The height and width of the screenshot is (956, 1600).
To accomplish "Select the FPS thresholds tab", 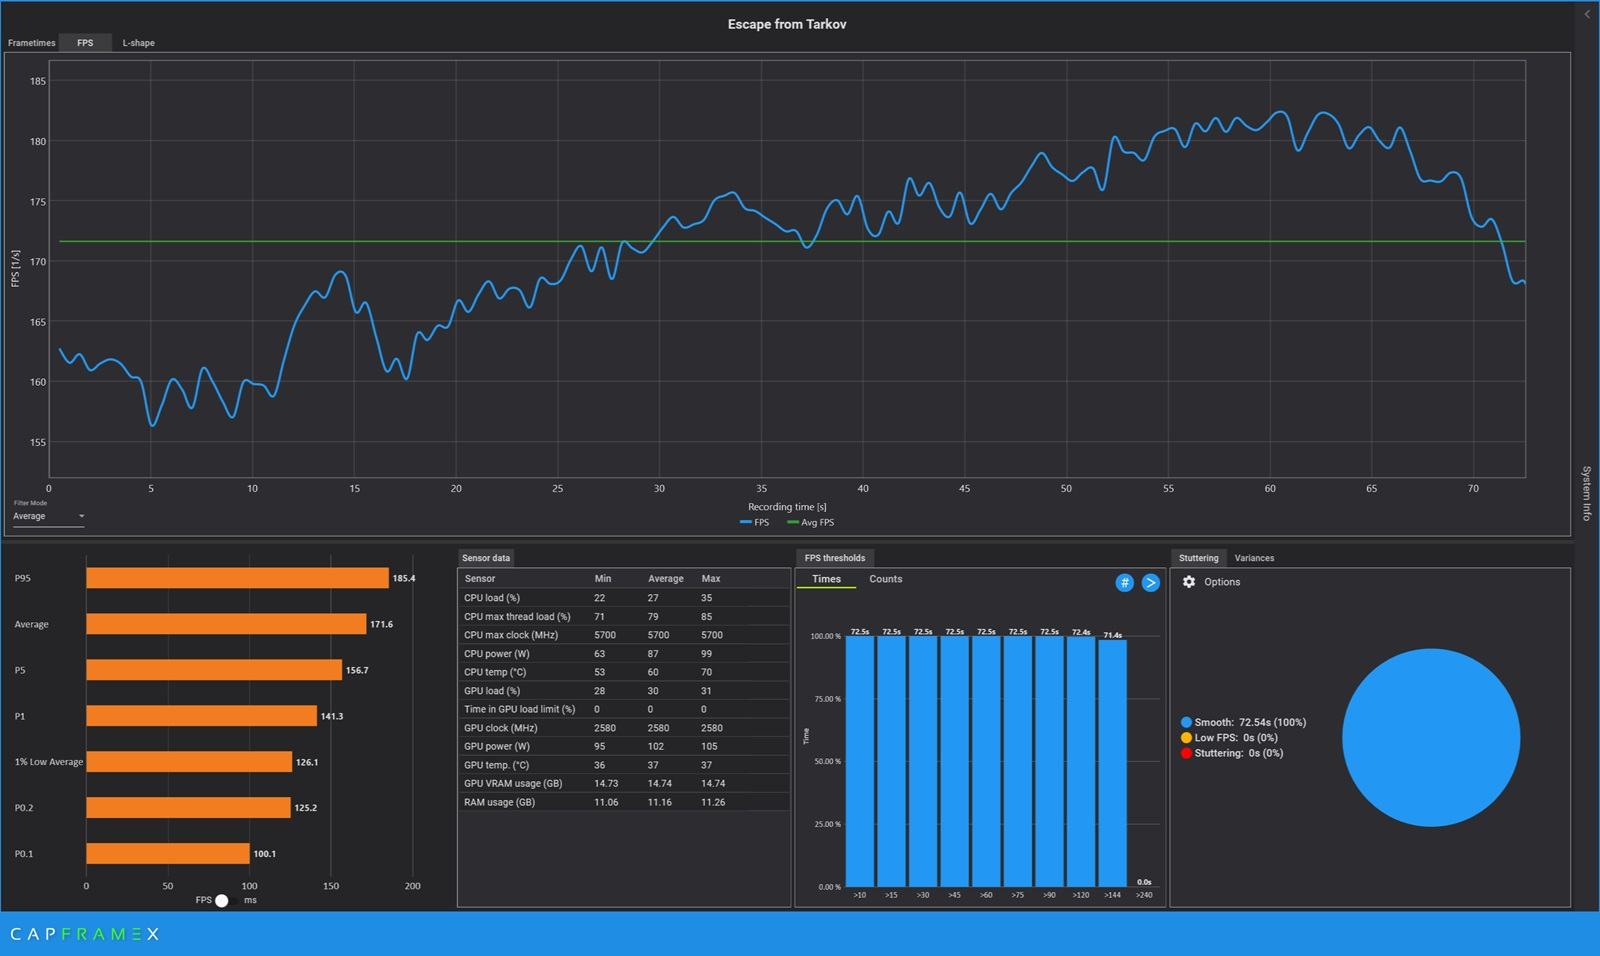I will [x=835, y=558].
